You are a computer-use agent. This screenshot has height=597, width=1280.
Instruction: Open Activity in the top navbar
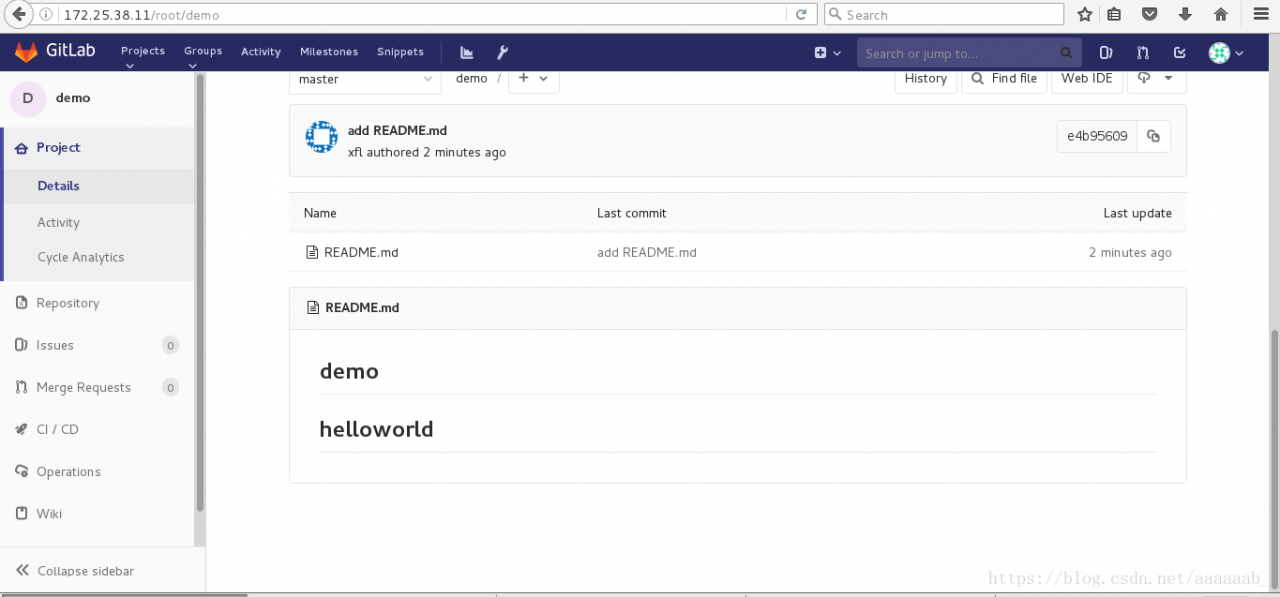pos(261,52)
